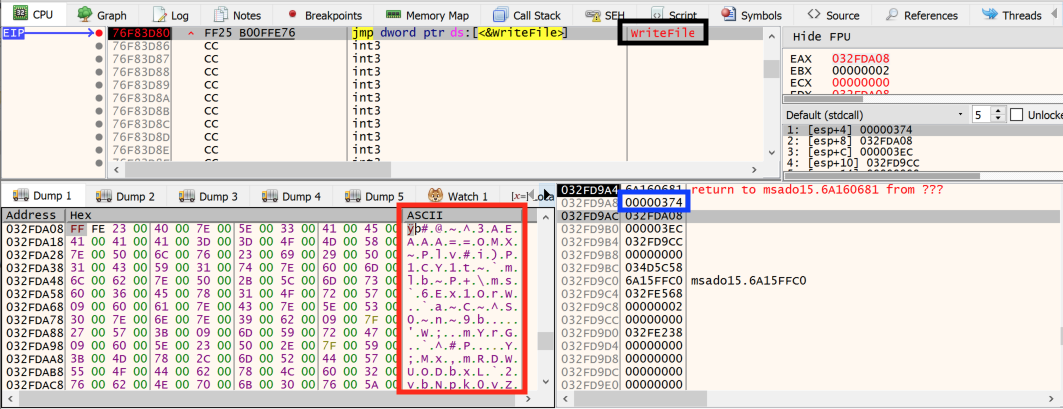Image resolution: width=1063 pixels, height=409 pixels.
Task: Open the Memory Map view
Action: pyautogui.click(x=427, y=15)
